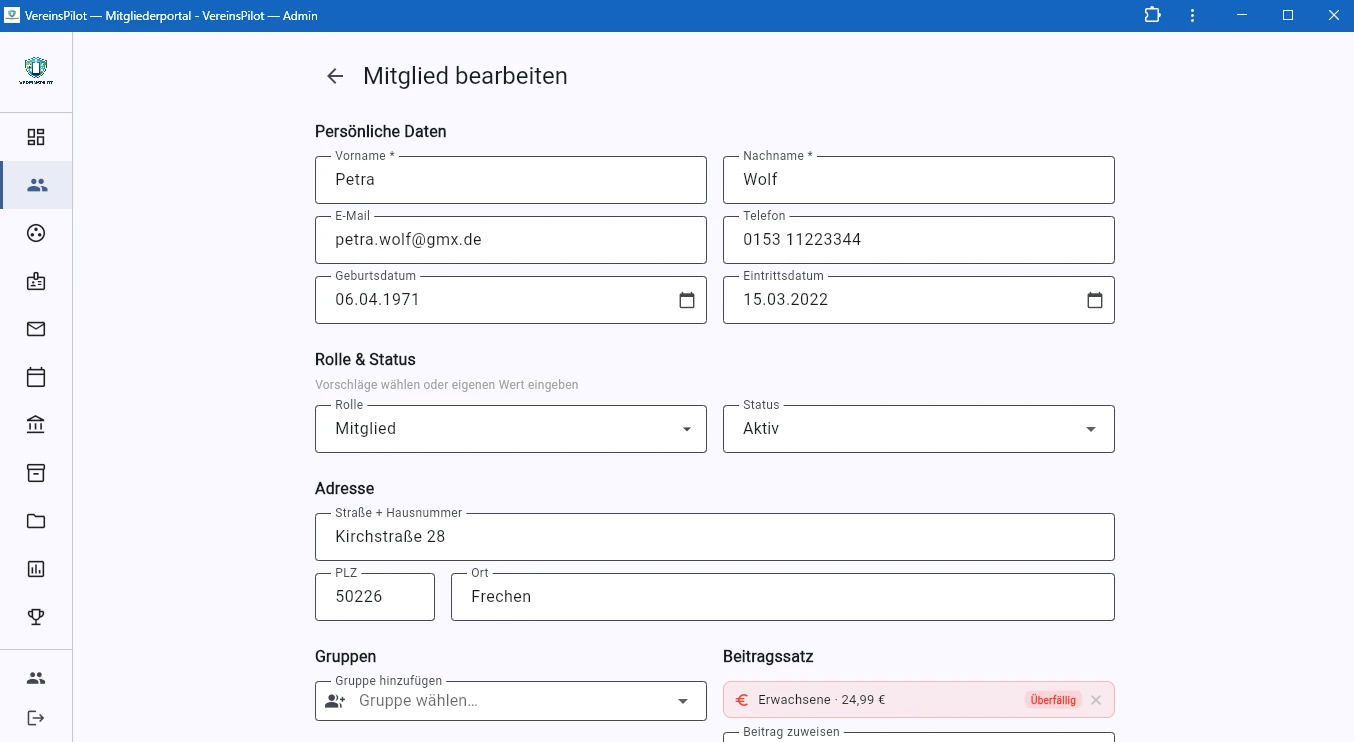Viewport: 1354px width, 742px height.
Task: Open the Extensions icon in the title bar
Action: pos(1152,16)
